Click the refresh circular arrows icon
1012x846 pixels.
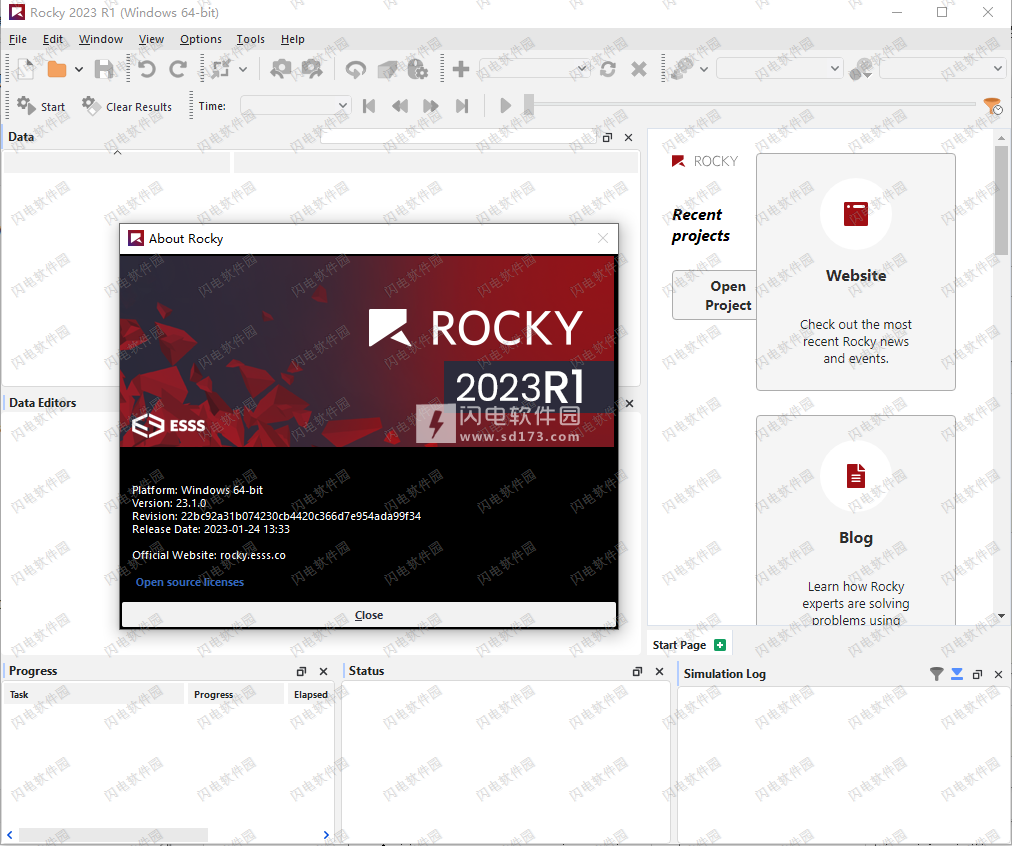pos(608,68)
